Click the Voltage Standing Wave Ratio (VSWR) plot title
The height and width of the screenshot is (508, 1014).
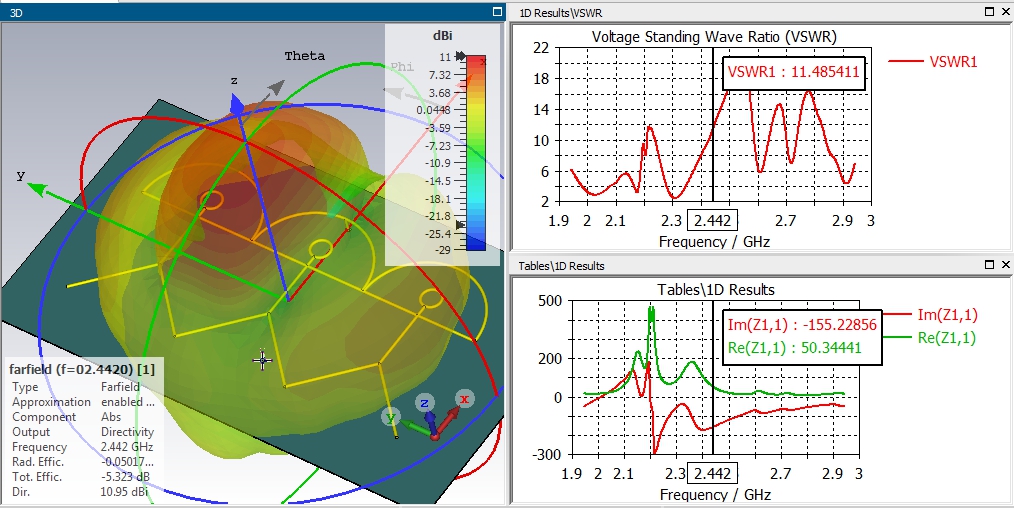(714, 37)
